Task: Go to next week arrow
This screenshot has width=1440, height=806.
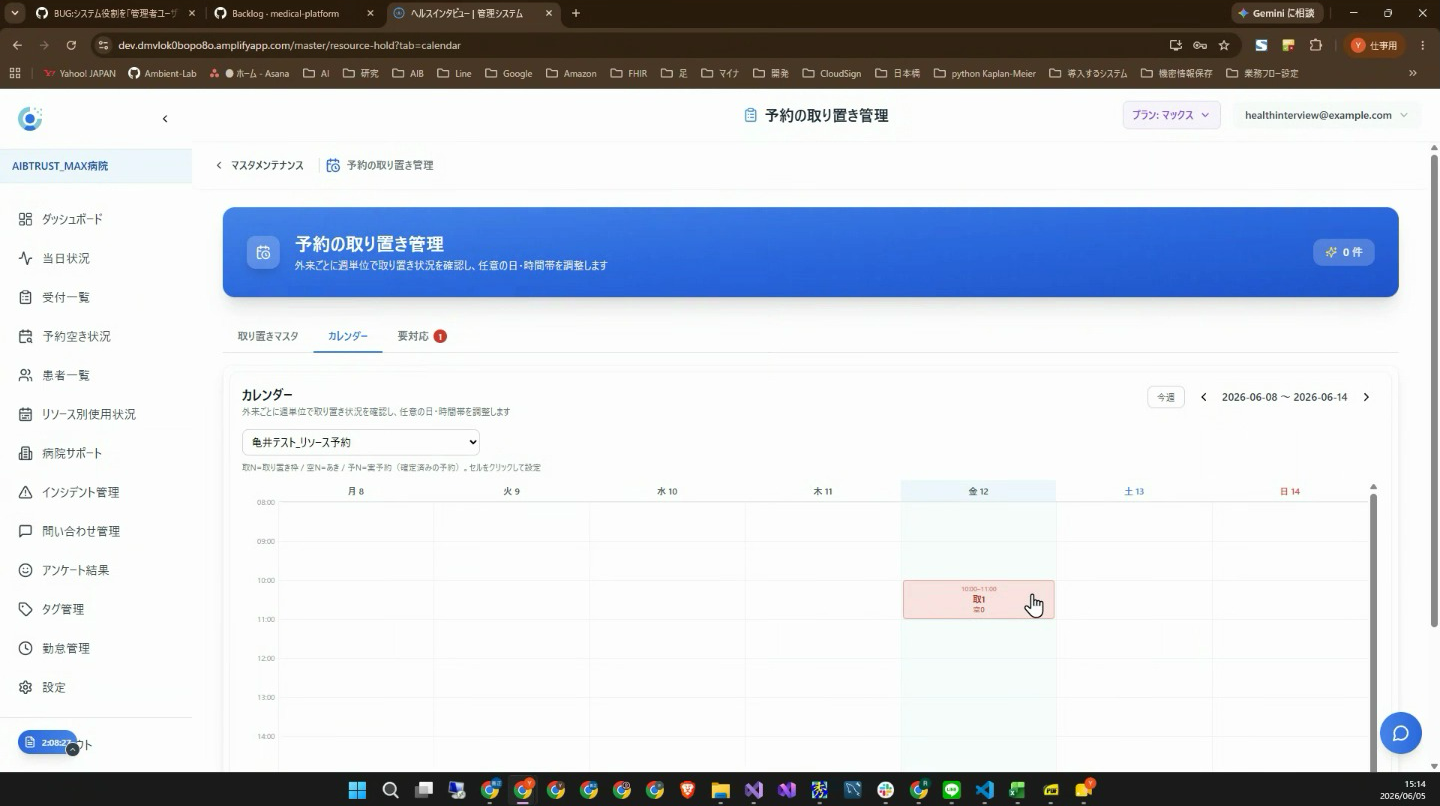Action: (x=1366, y=397)
